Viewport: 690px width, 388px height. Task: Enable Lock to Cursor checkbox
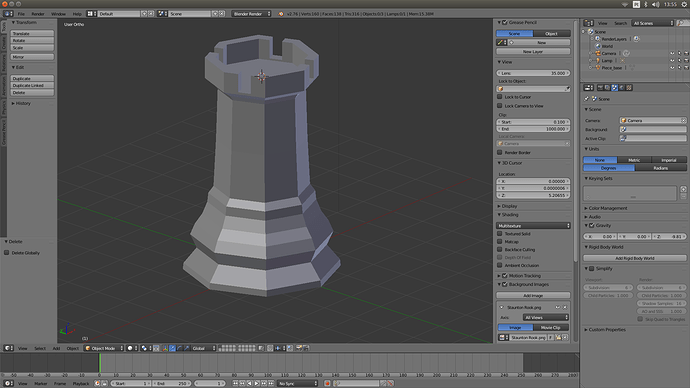pyautogui.click(x=499, y=96)
